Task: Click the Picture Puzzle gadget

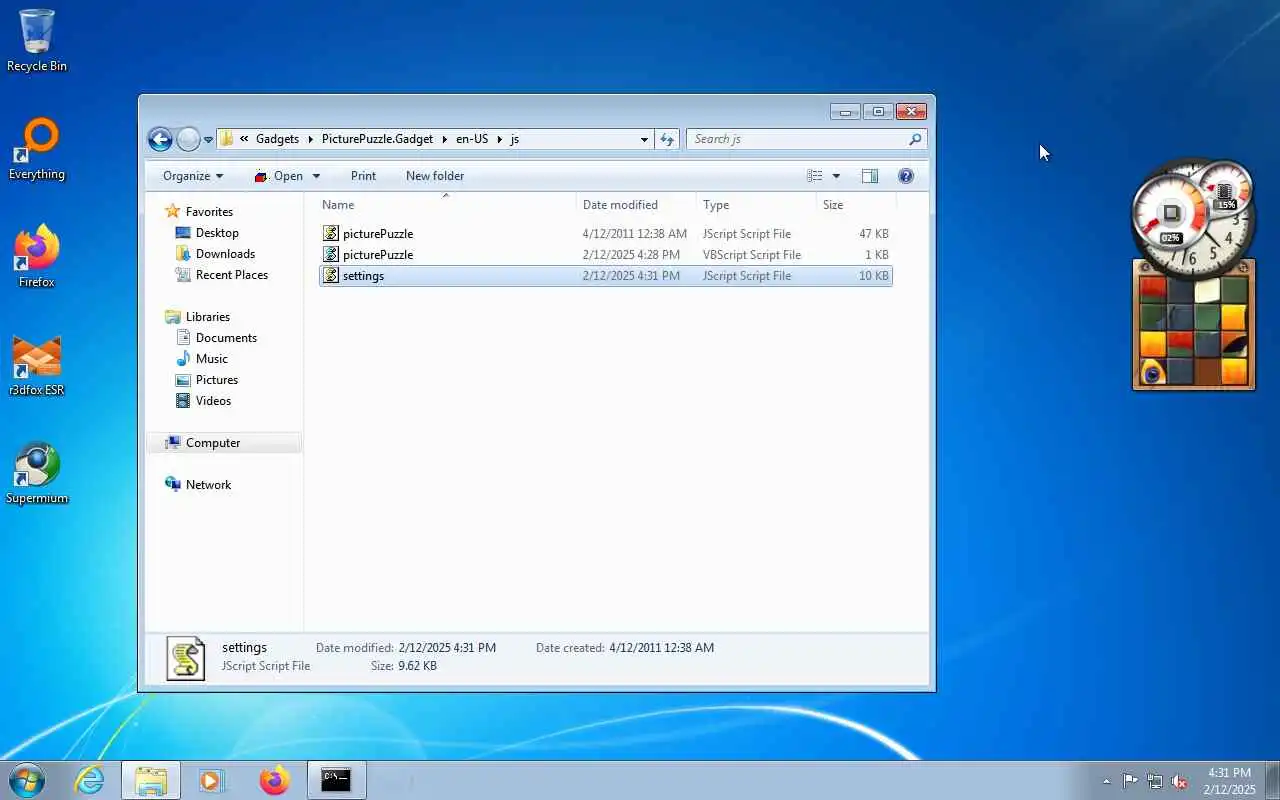Action: [1194, 325]
